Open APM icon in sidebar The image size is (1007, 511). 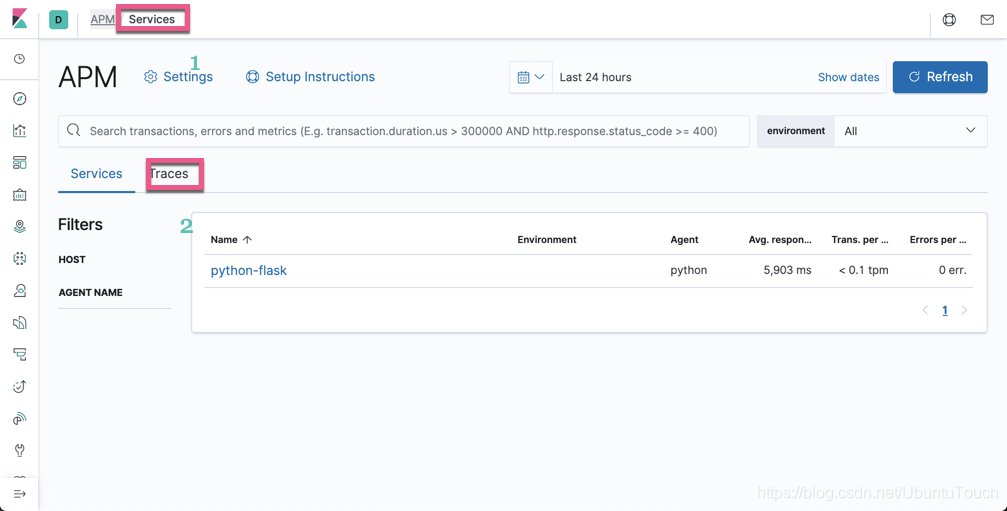pyautogui.click(x=19, y=354)
